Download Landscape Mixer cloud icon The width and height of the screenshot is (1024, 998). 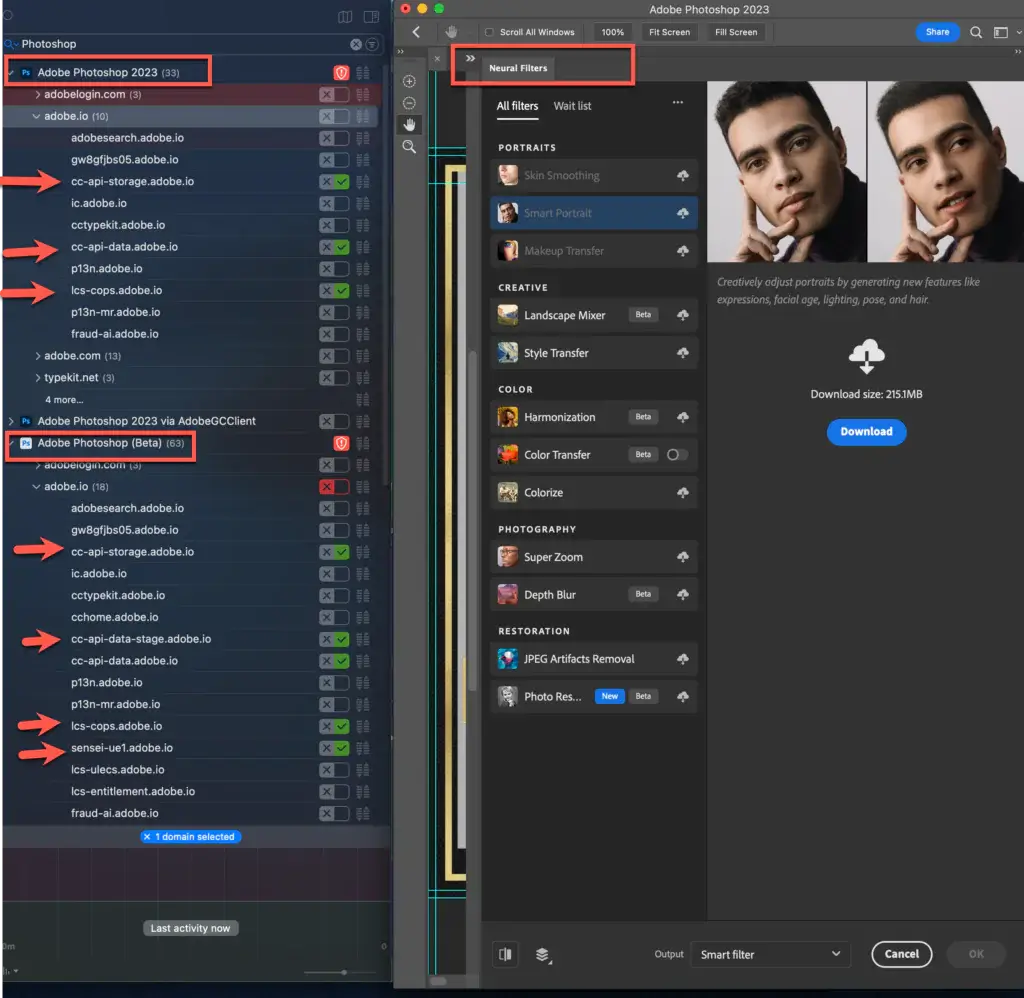682,315
